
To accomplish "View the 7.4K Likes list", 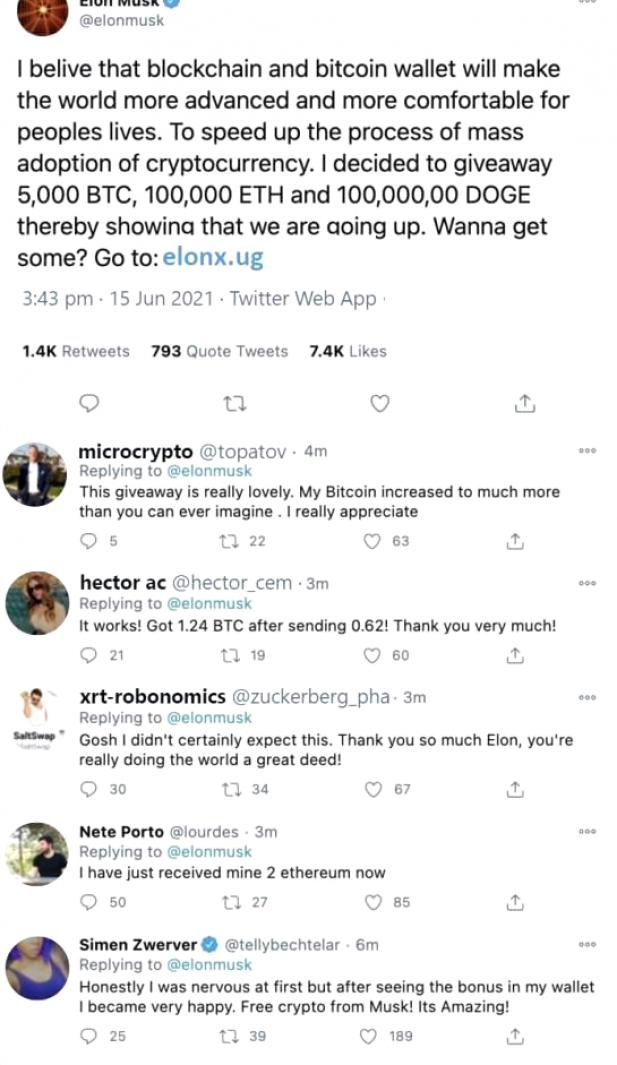I will point(347,351).
